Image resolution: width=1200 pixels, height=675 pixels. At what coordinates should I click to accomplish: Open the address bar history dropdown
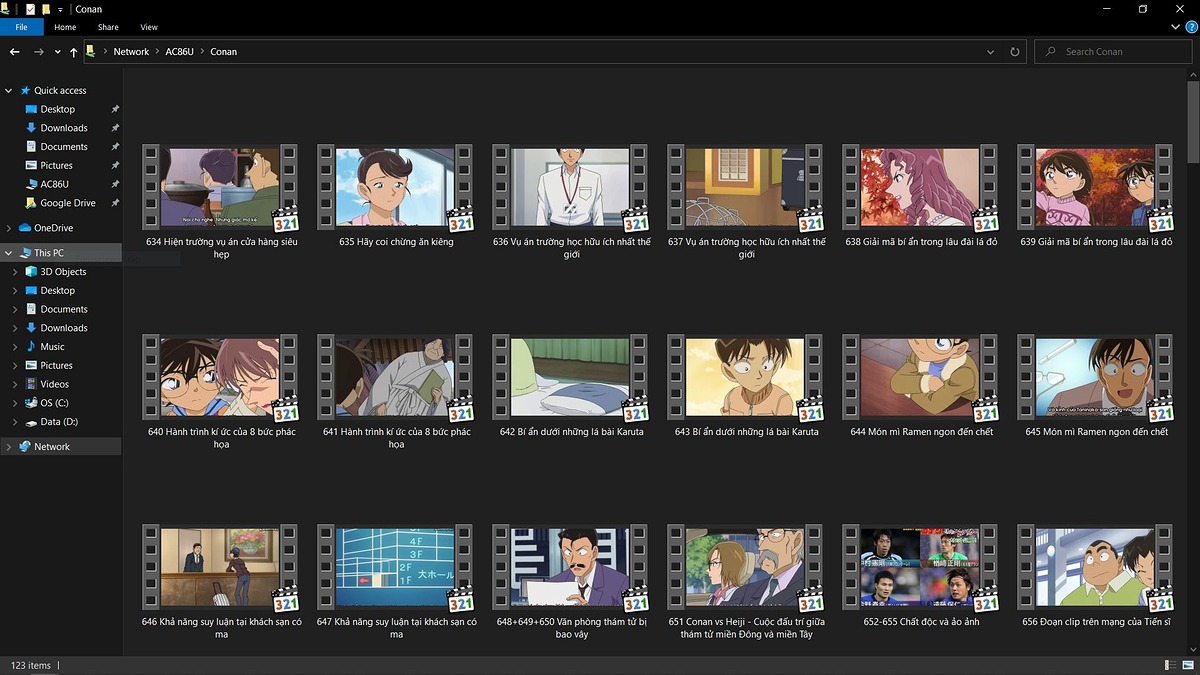(x=991, y=52)
